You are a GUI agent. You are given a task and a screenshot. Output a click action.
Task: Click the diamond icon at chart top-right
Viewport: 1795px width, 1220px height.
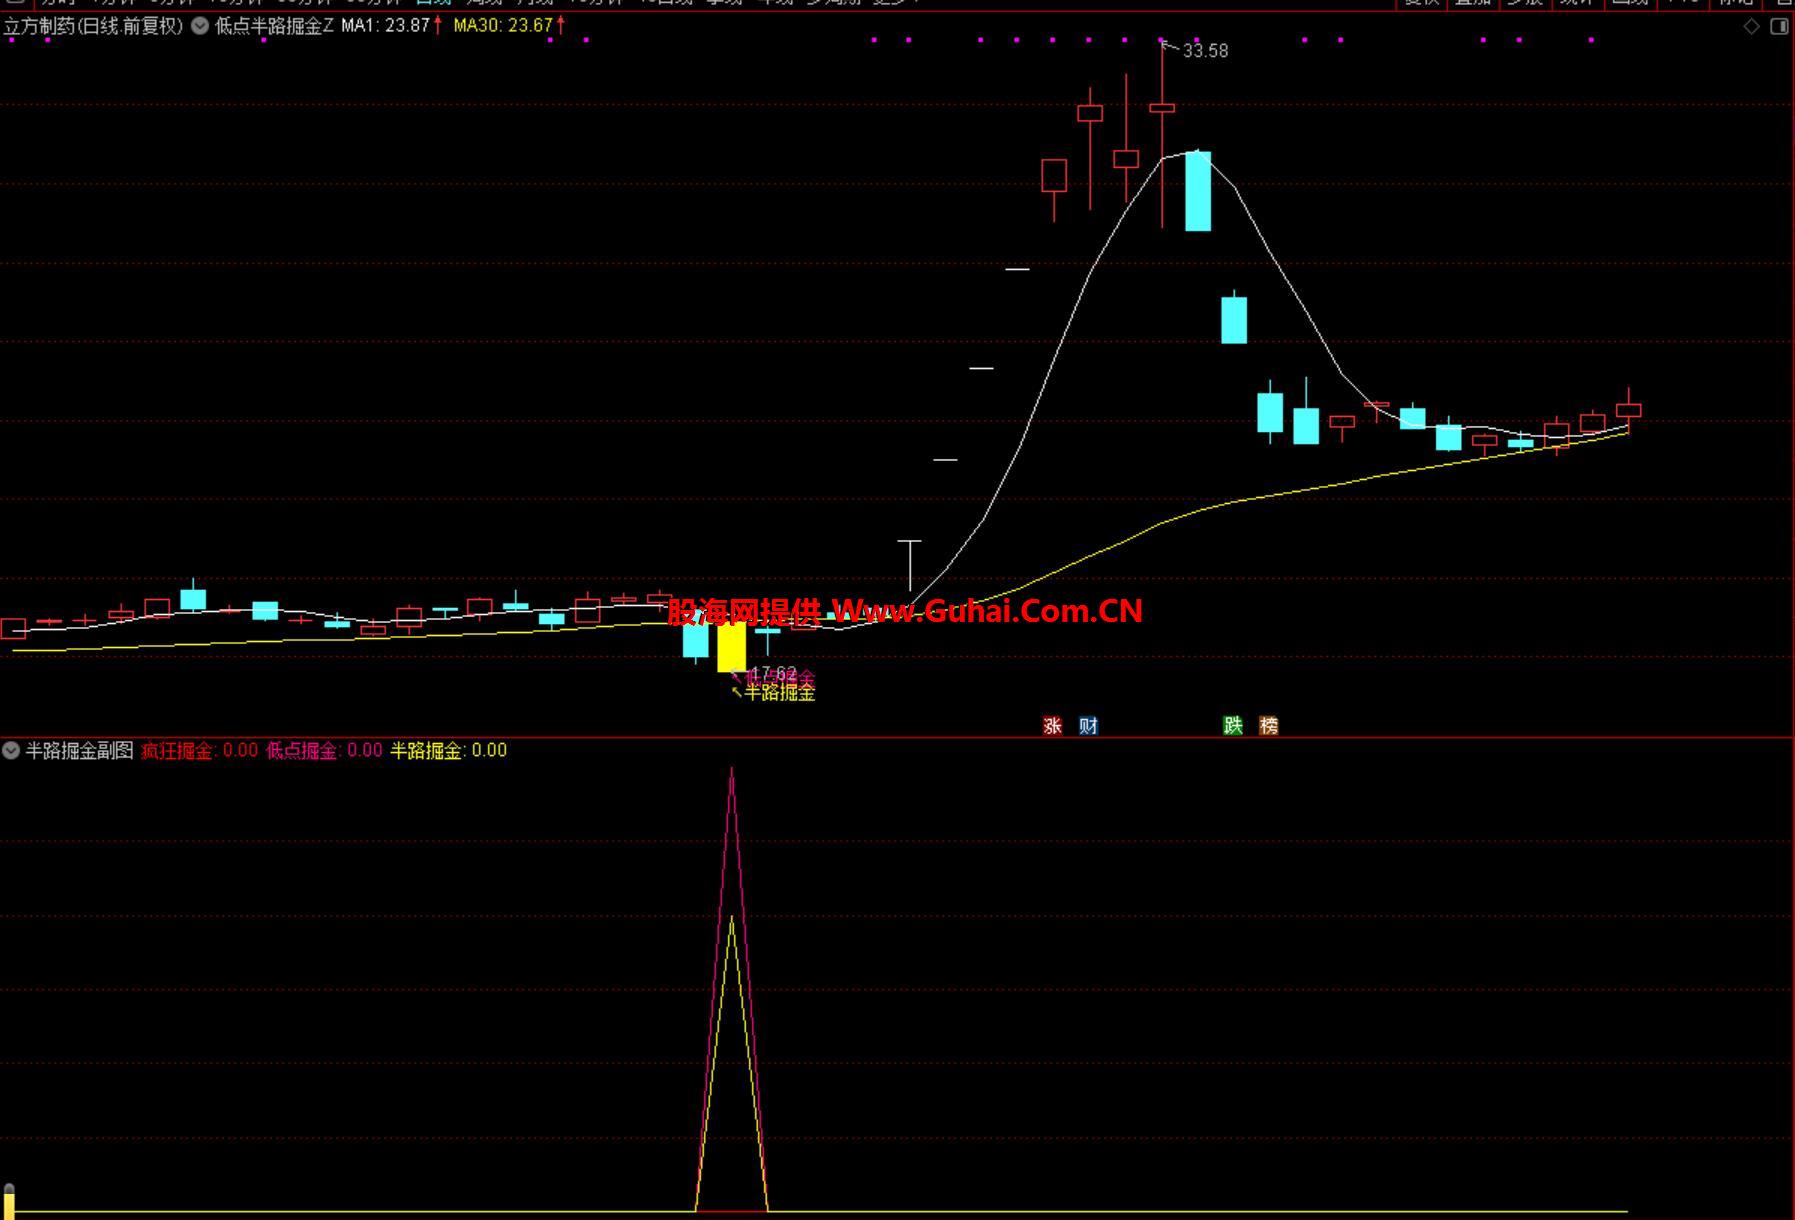[1751, 27]
